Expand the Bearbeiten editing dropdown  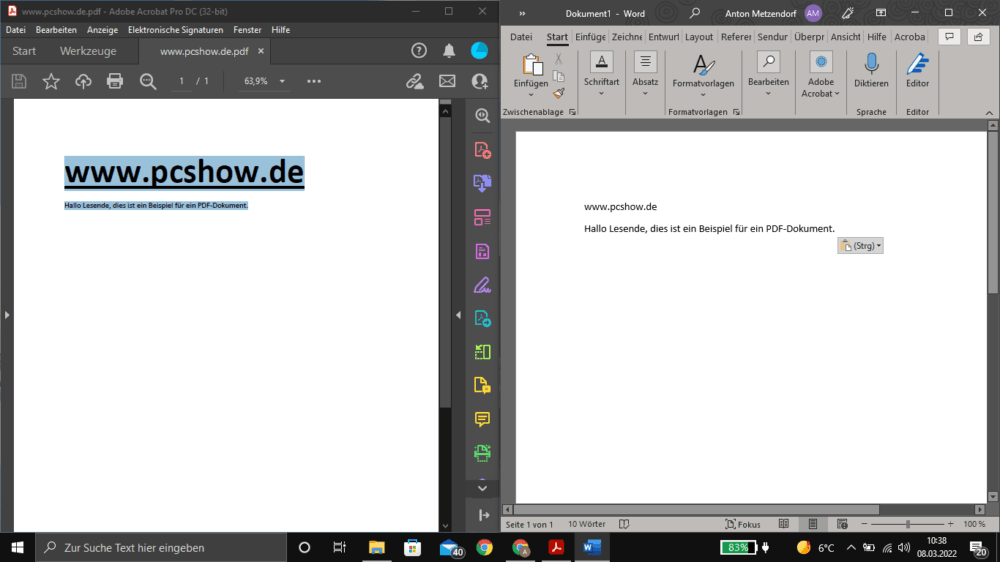pos(768,94)
